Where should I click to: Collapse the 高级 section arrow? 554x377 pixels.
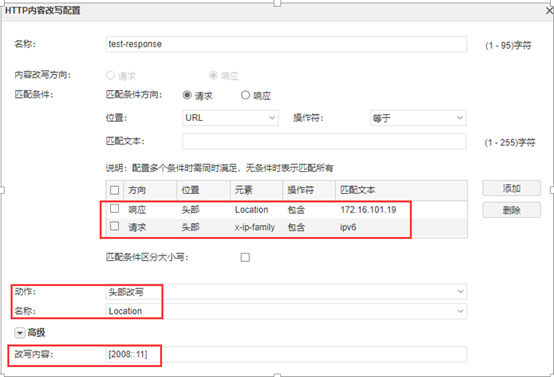(x=19, y=332)
